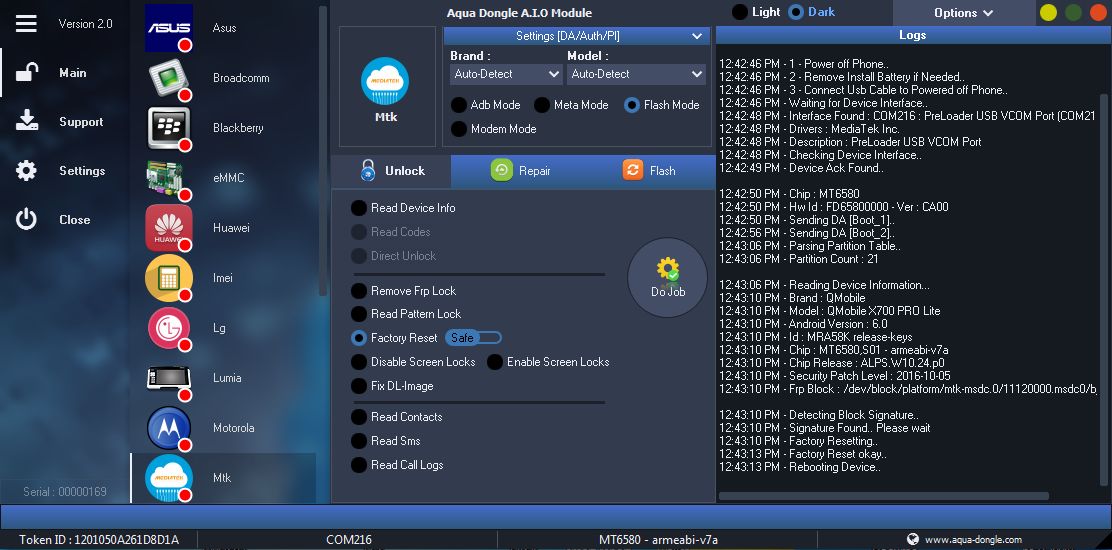Select Read Pattern Lock option
The width and height of the screenshot is (1112, 550).
tap(359, 314)
